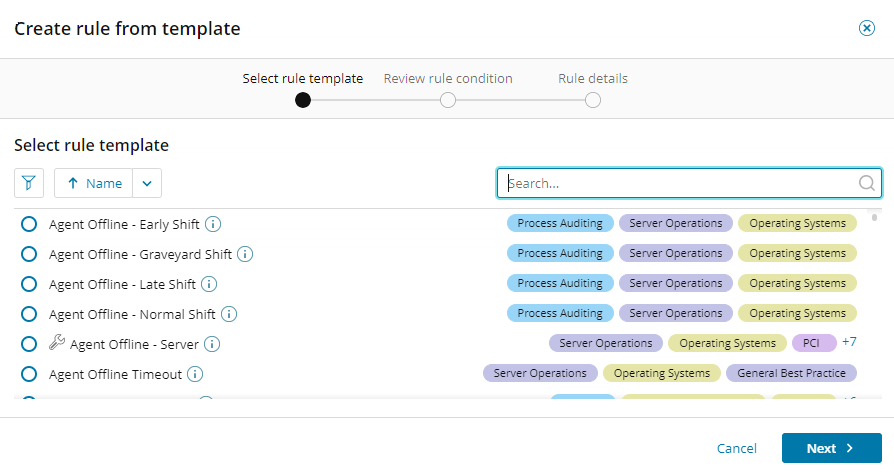Choose the Agent Offline Timeout radio option
The image size is (894, 473).
[x=29, y=374]
